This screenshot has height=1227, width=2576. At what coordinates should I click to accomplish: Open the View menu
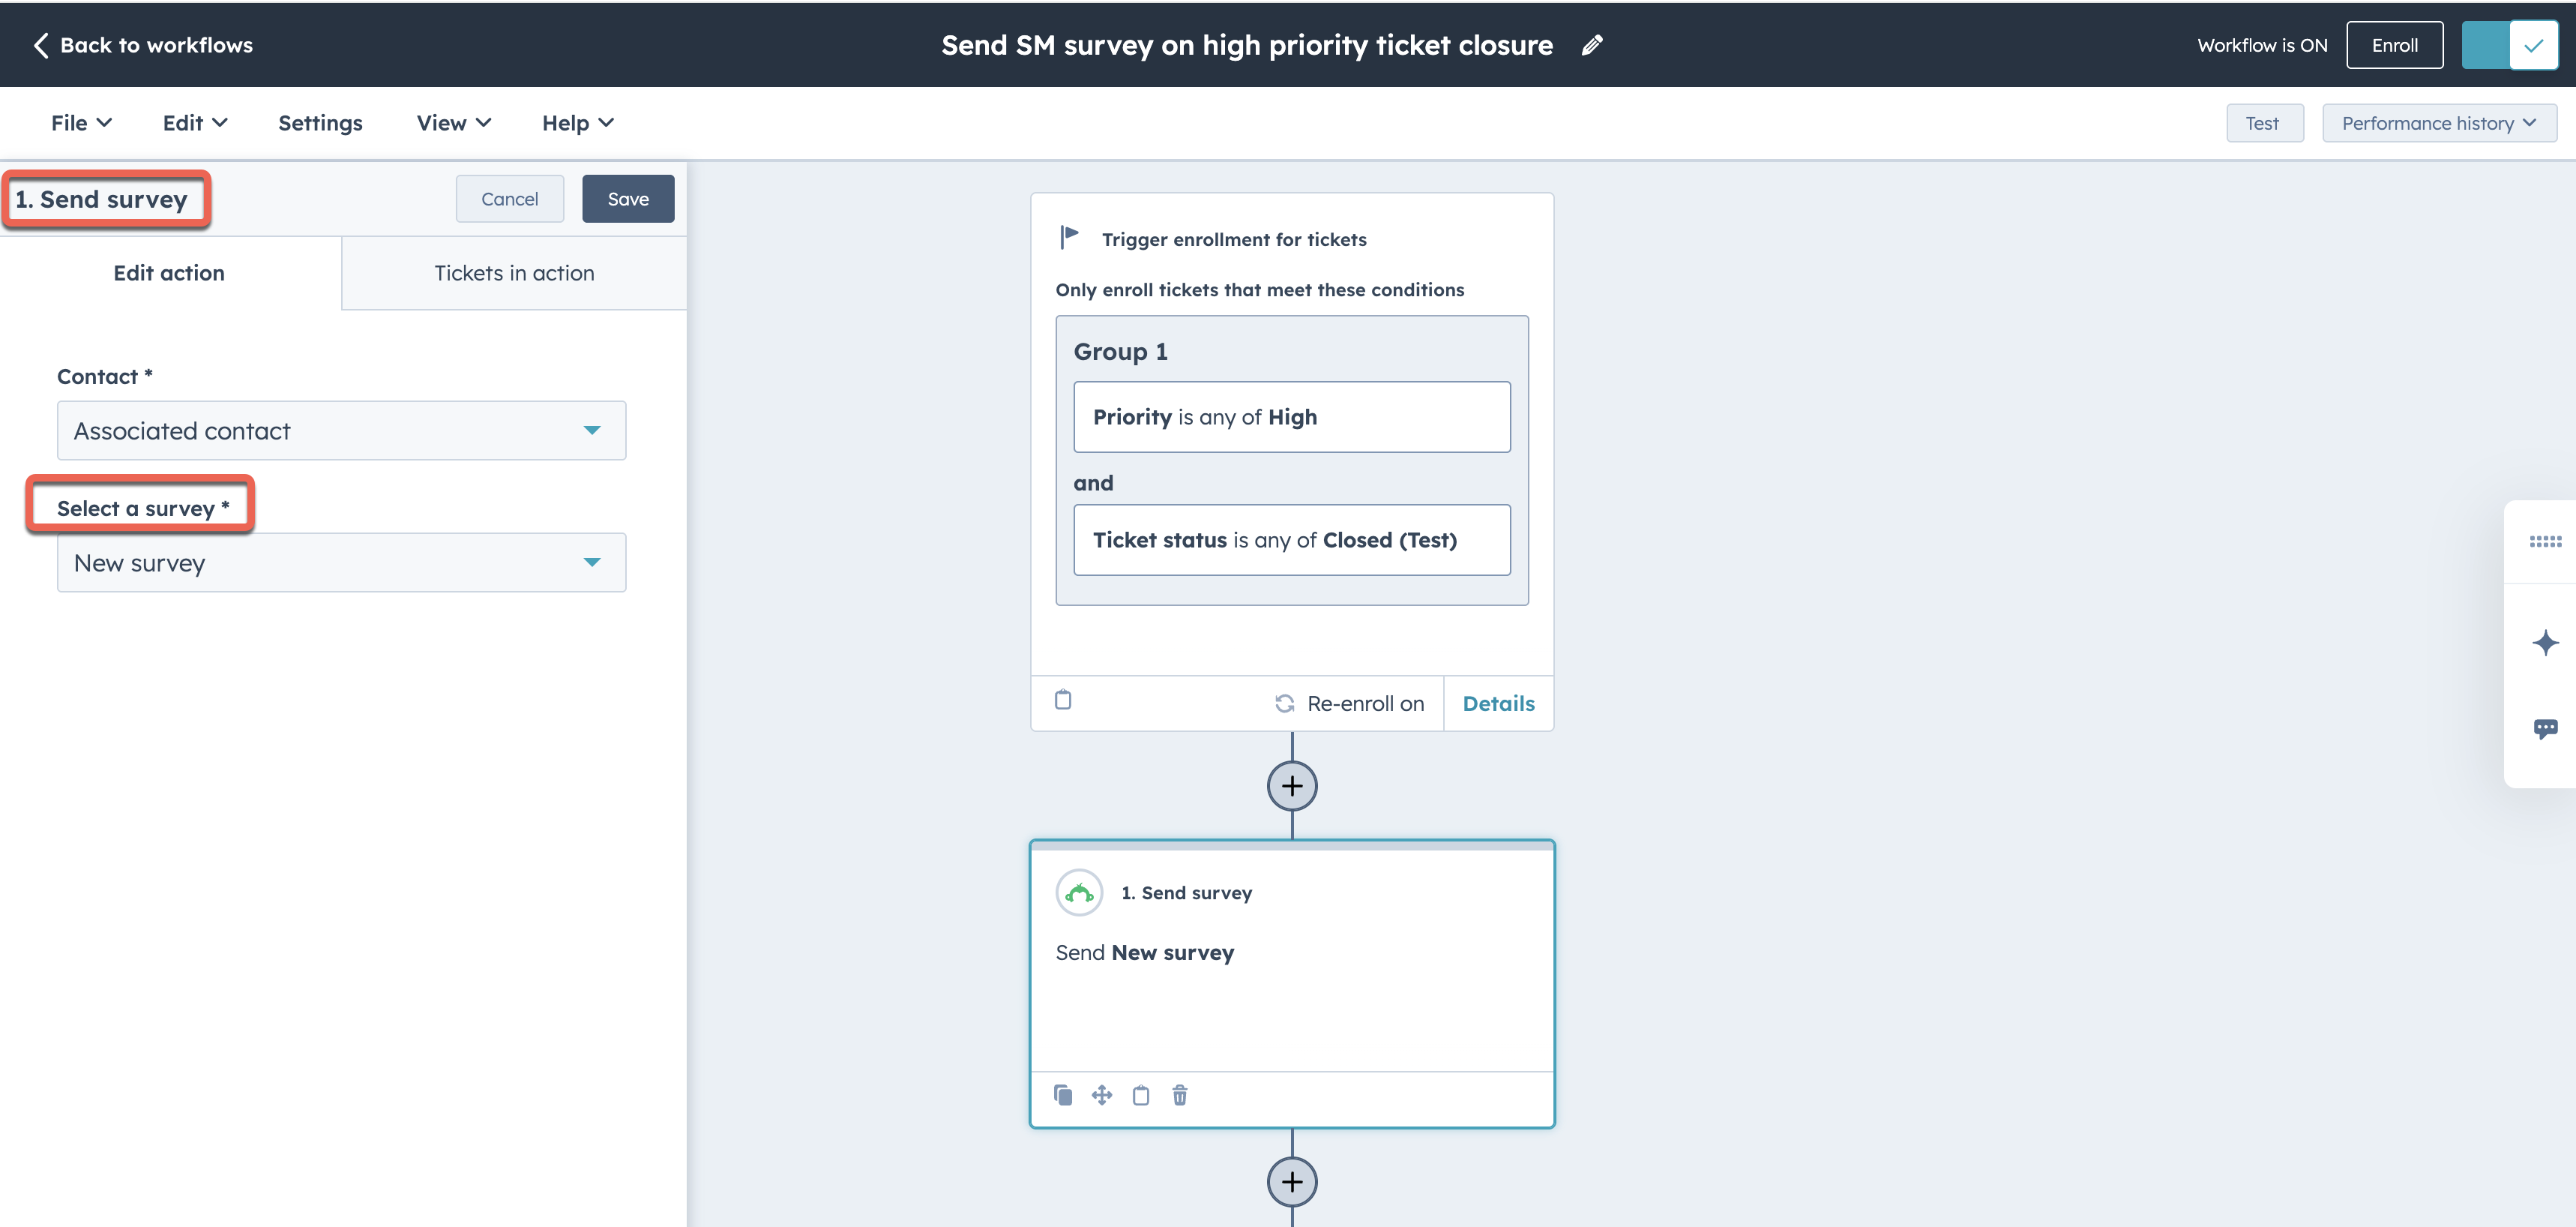point(453,123)
